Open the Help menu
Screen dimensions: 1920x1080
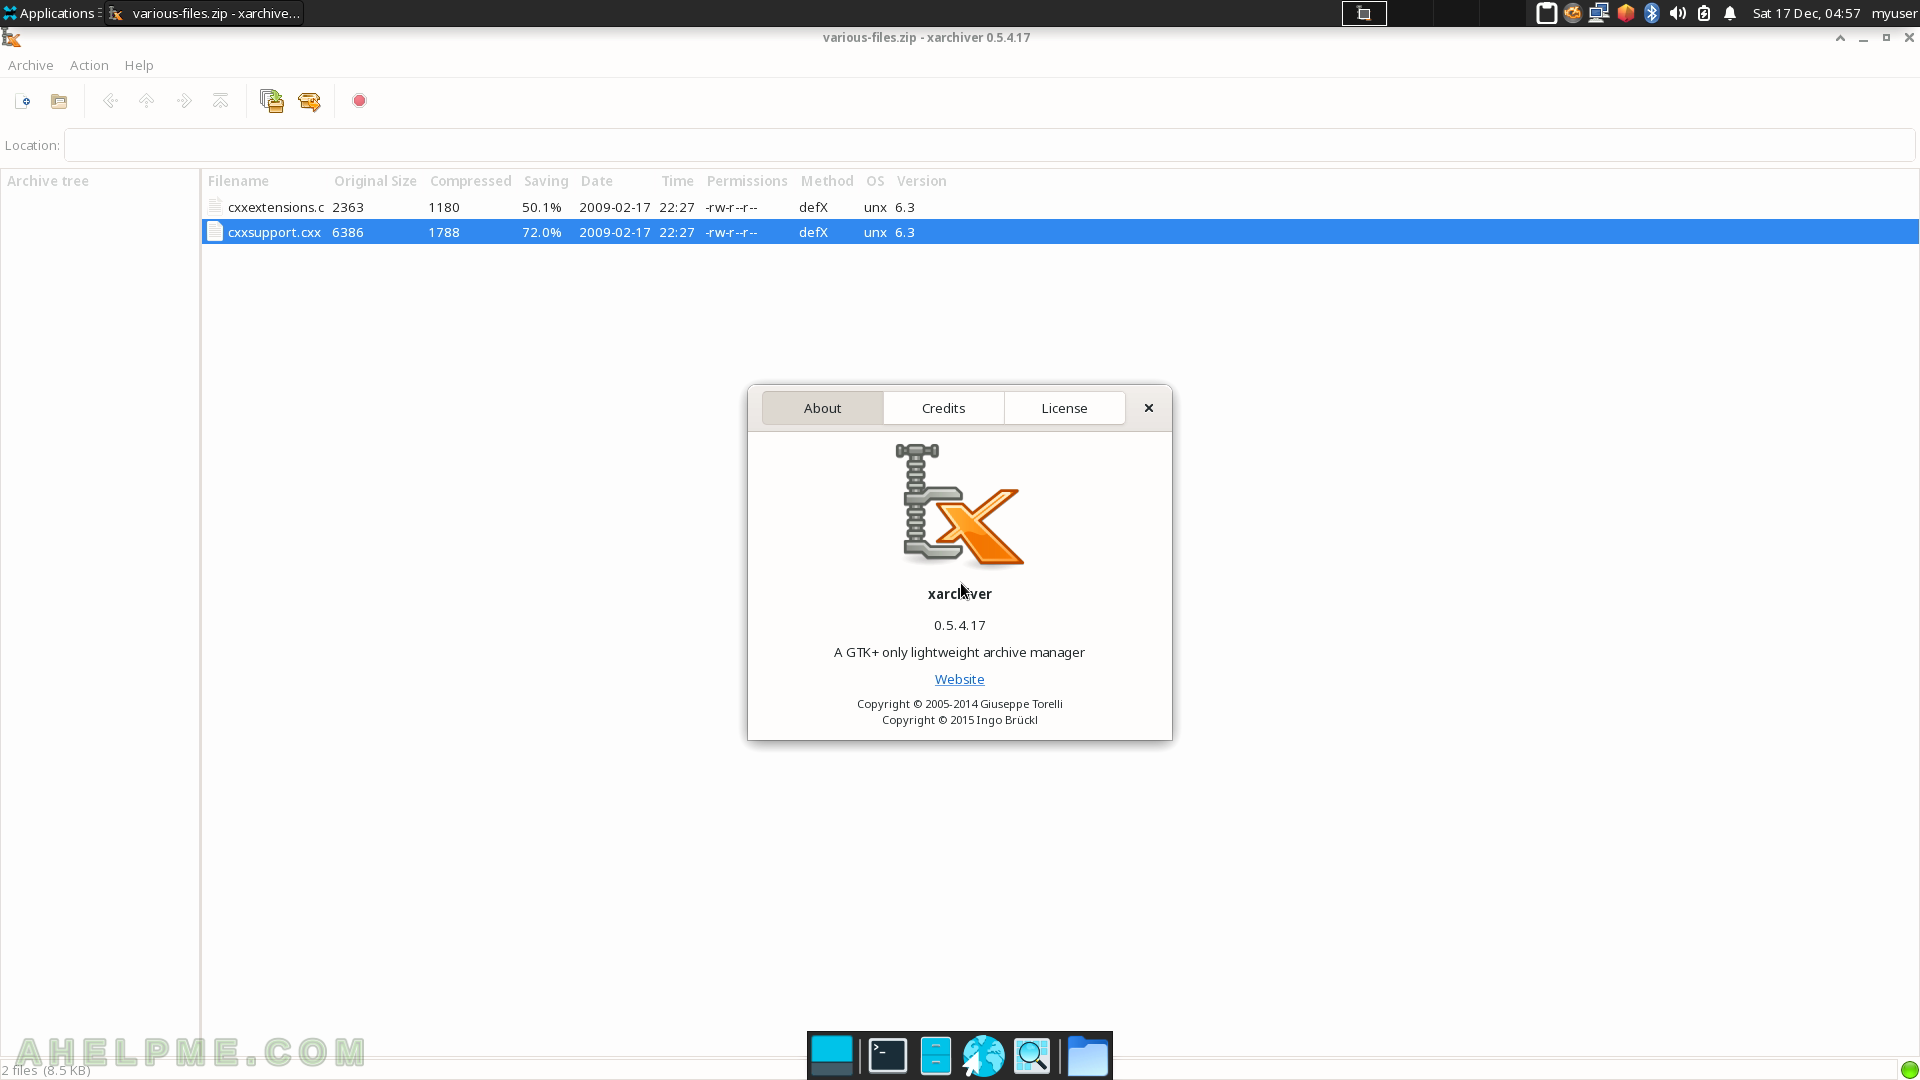tap(139, 65)
